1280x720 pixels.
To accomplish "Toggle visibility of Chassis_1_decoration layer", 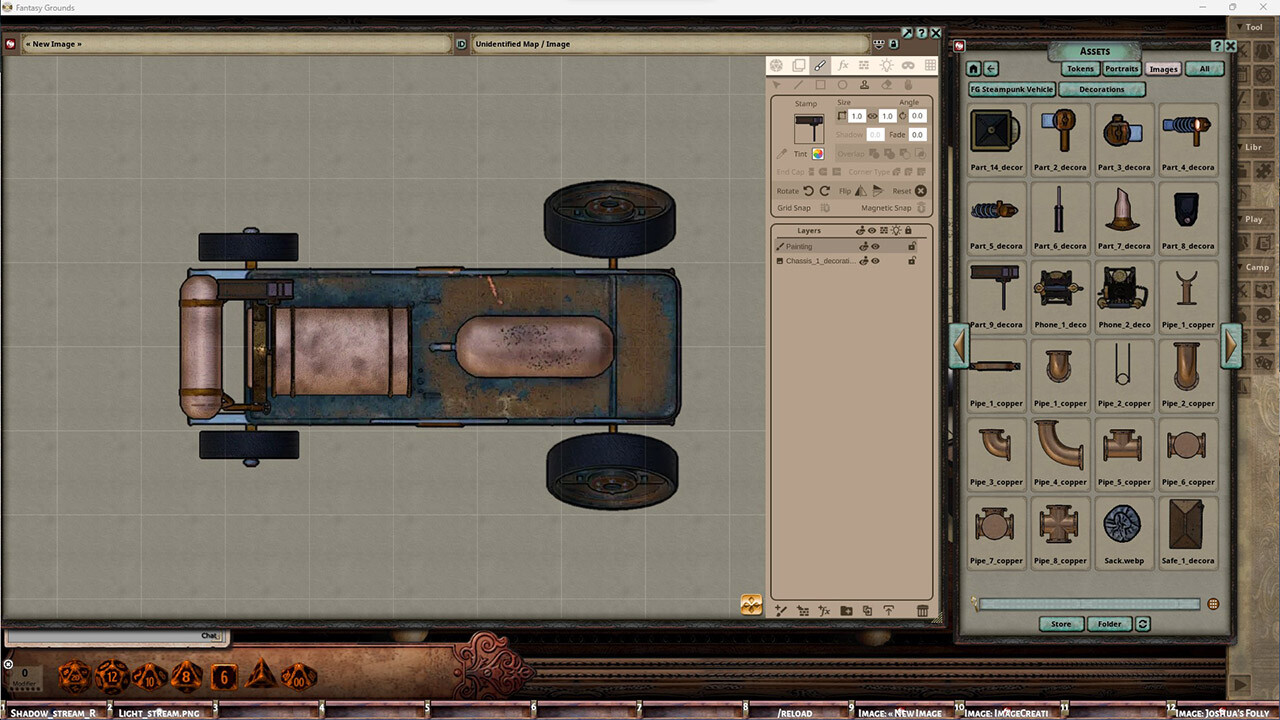I will pyautogui.click(x=875, y=261).
